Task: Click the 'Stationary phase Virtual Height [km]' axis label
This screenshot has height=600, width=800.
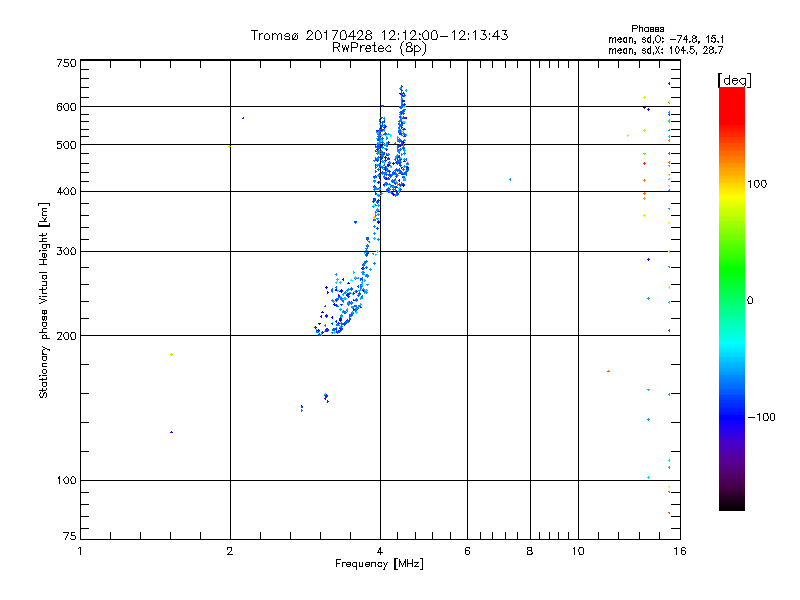Action: [x=43, y=300]
